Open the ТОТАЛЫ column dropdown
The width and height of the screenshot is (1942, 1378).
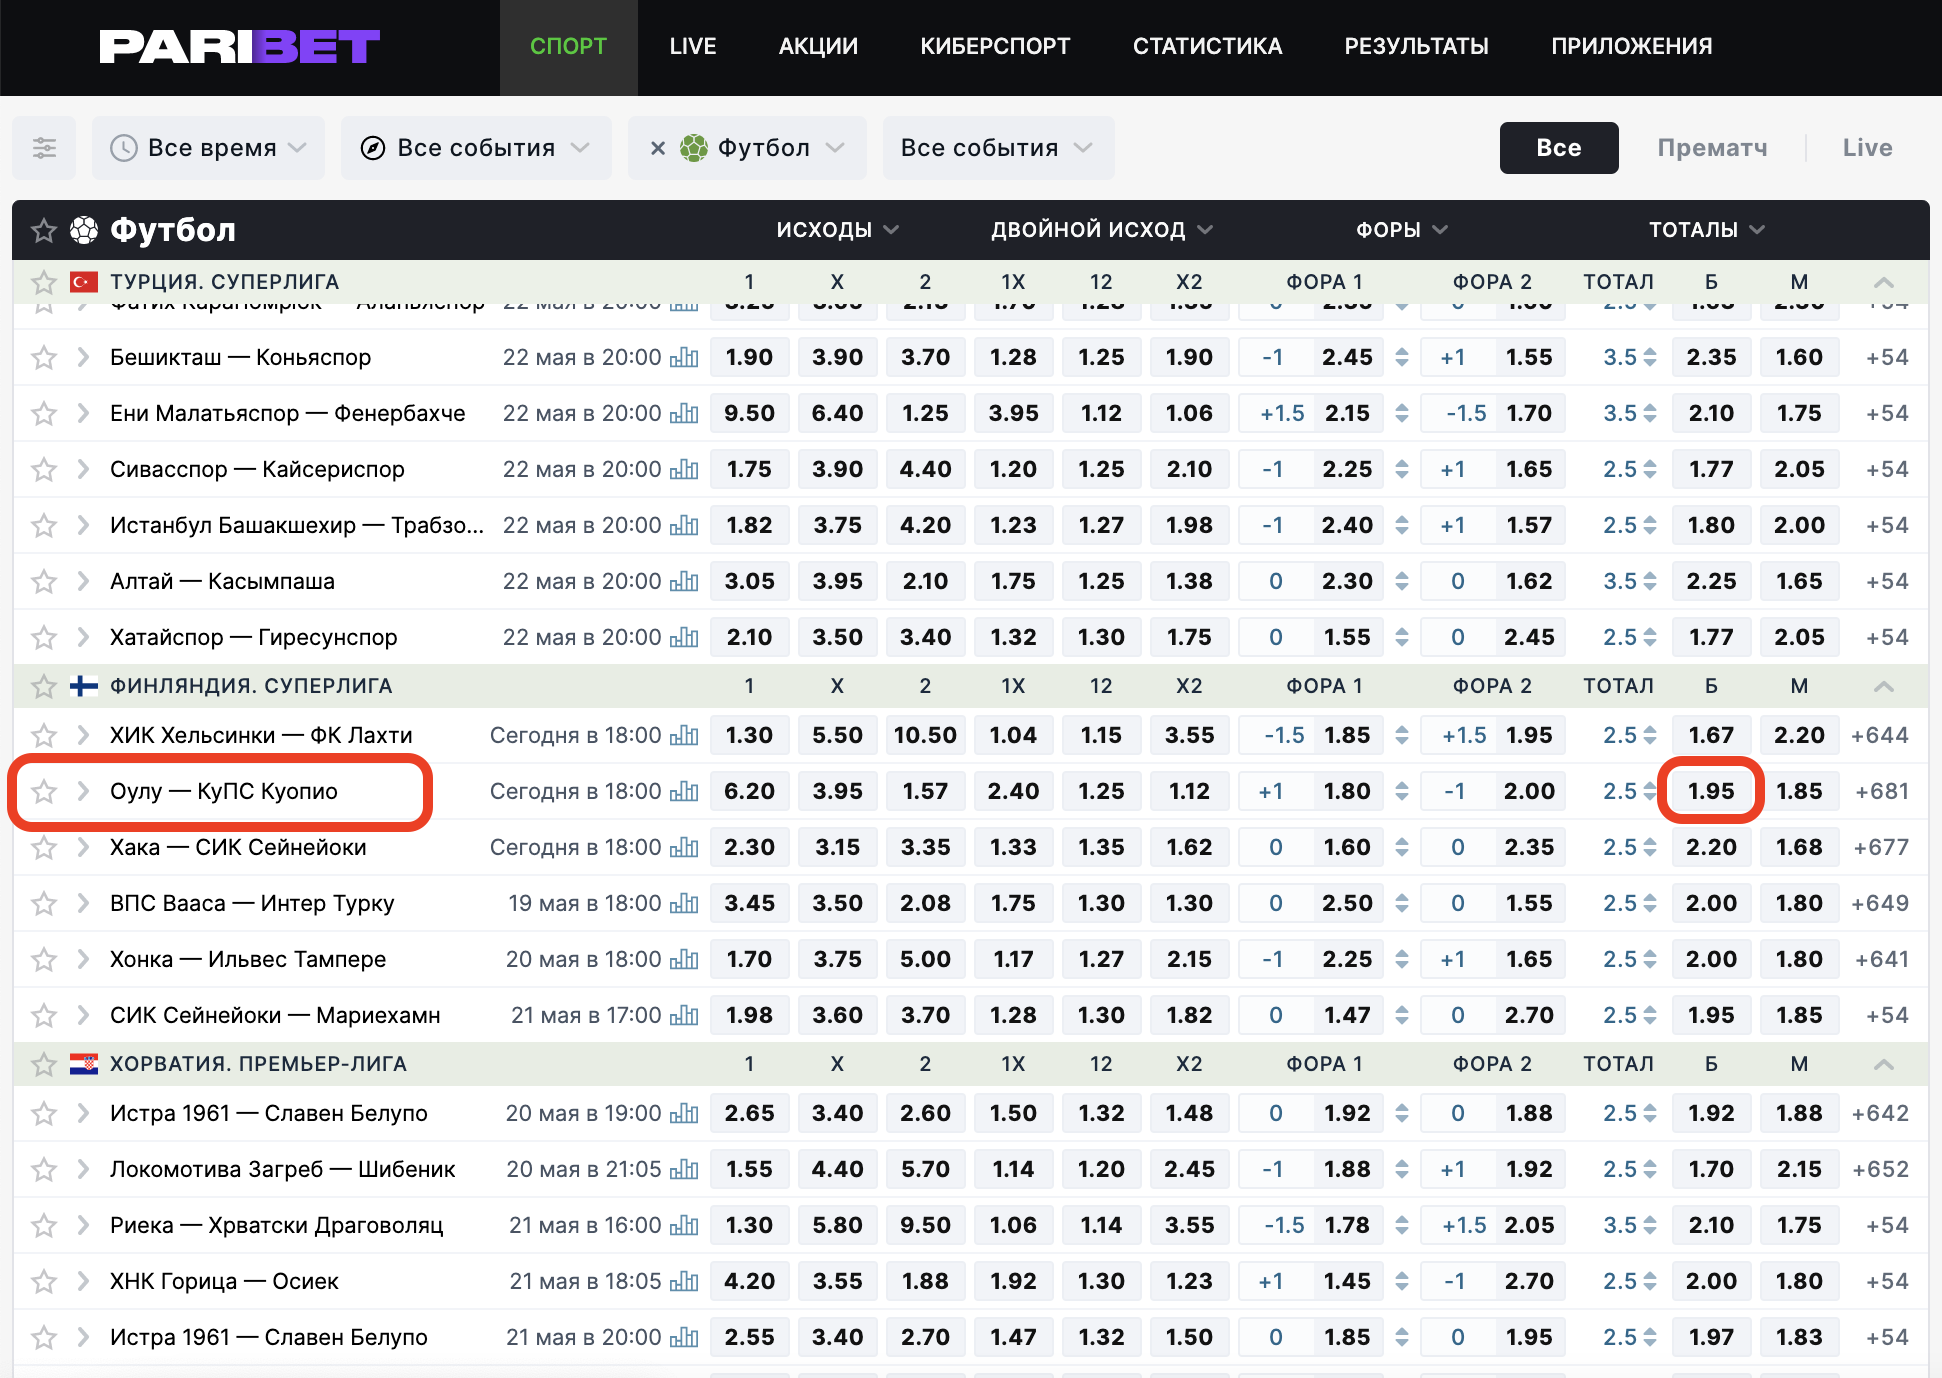pyautogui.click(x=1706, y=230)
